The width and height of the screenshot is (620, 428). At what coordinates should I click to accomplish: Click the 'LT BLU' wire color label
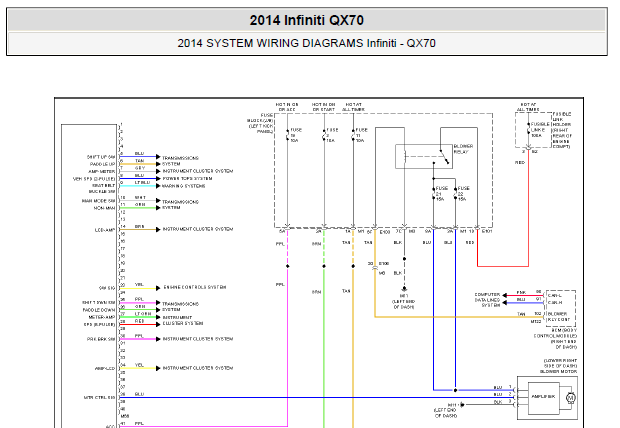[x=142, y=182]
